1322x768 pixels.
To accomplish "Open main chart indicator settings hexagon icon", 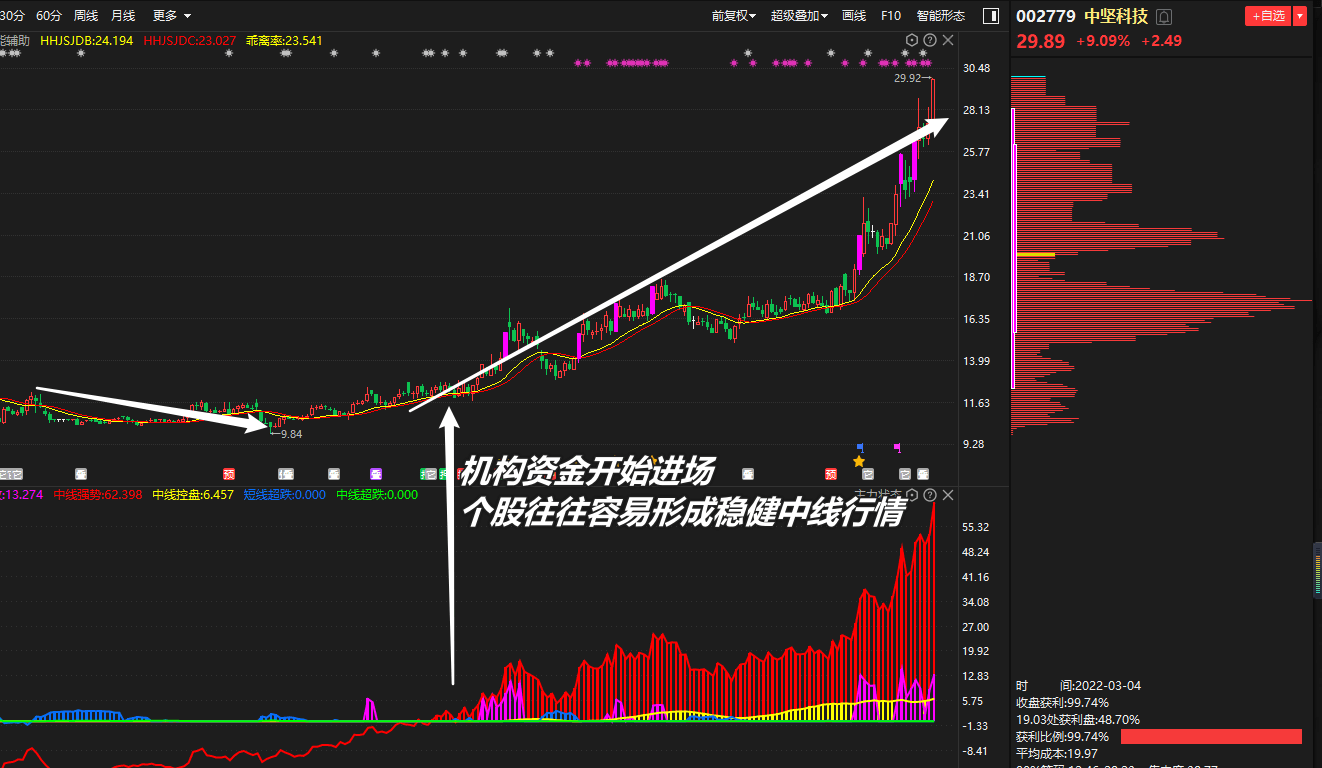I will pos(912,40).
